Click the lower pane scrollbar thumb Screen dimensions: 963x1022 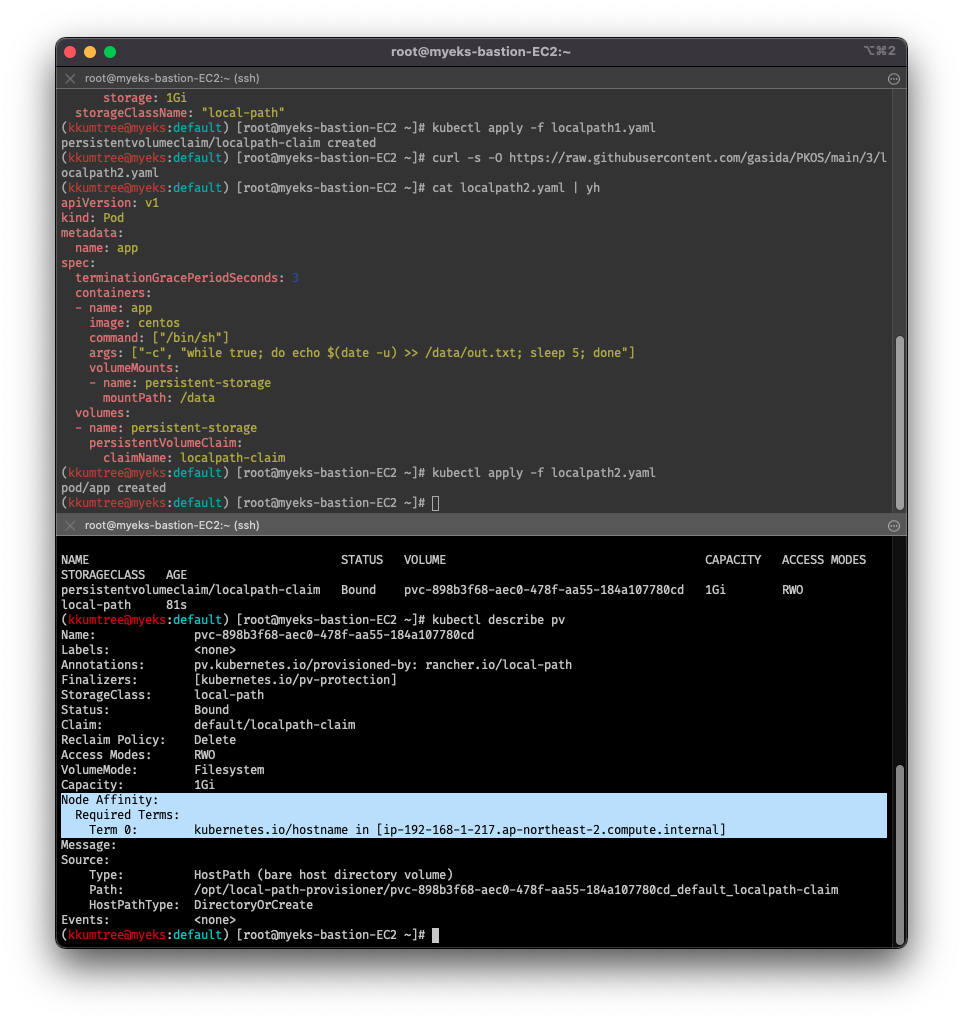pos(900,854)
